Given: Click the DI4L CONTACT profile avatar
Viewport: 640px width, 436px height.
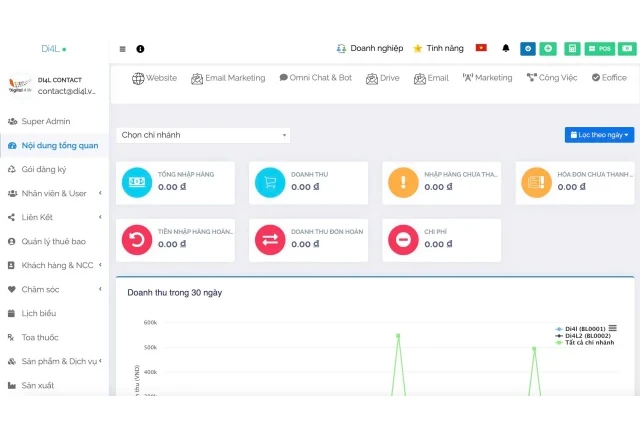Looking at the screenshot, I should 20,85.
